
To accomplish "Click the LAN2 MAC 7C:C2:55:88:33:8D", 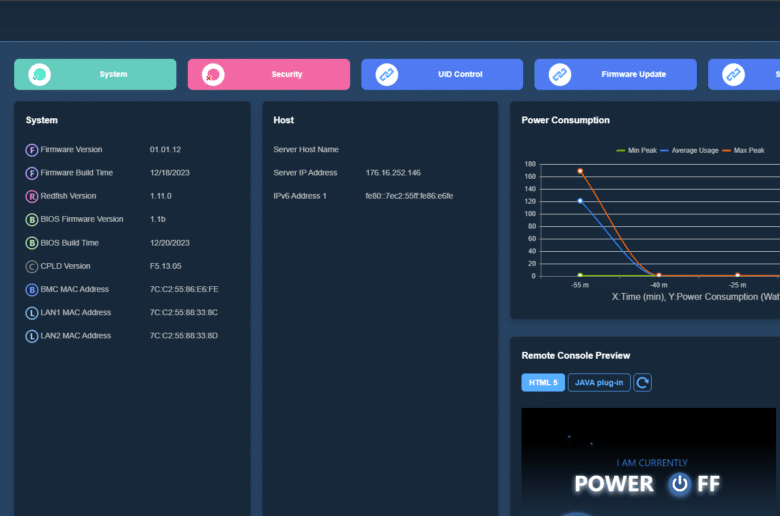I will tap(184, 336).
